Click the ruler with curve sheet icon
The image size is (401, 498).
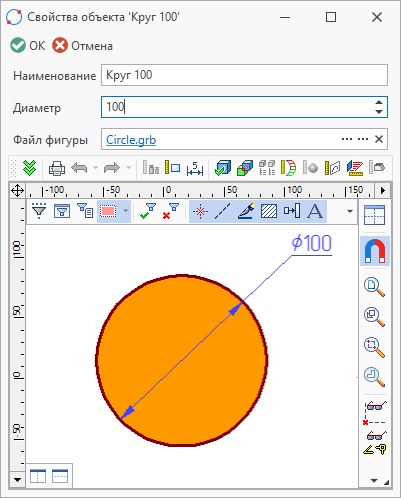tap(333, 168)
